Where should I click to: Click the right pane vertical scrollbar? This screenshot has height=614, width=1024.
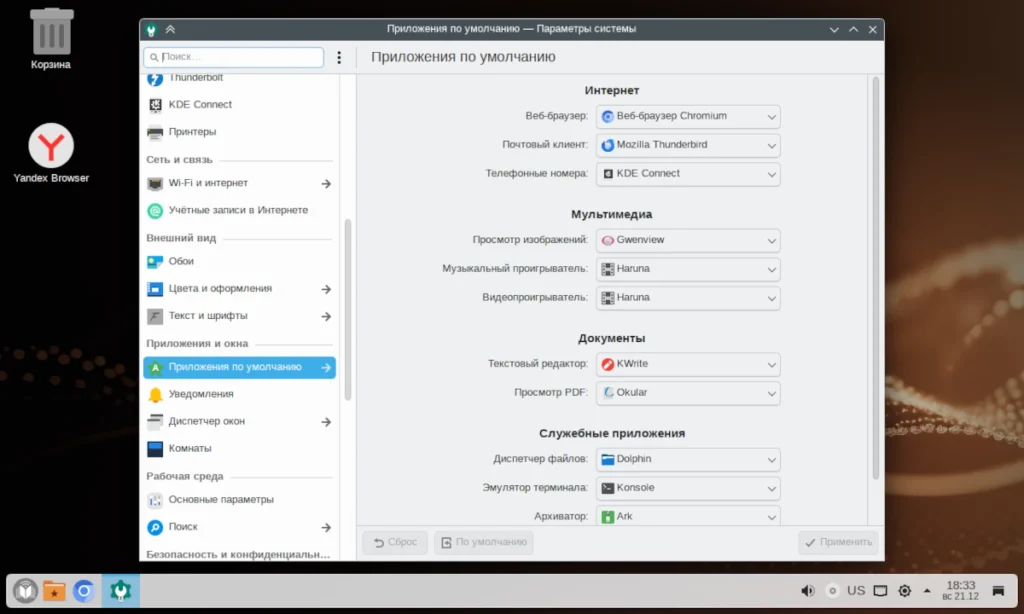876,278
